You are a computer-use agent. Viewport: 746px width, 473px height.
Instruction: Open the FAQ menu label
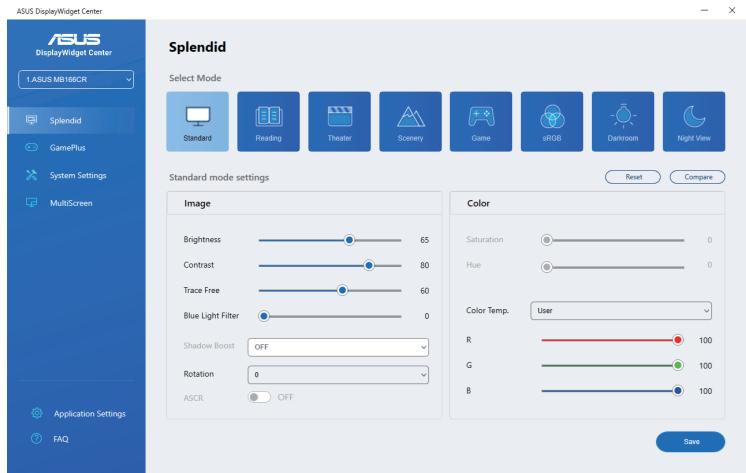(x=61, y=439)
